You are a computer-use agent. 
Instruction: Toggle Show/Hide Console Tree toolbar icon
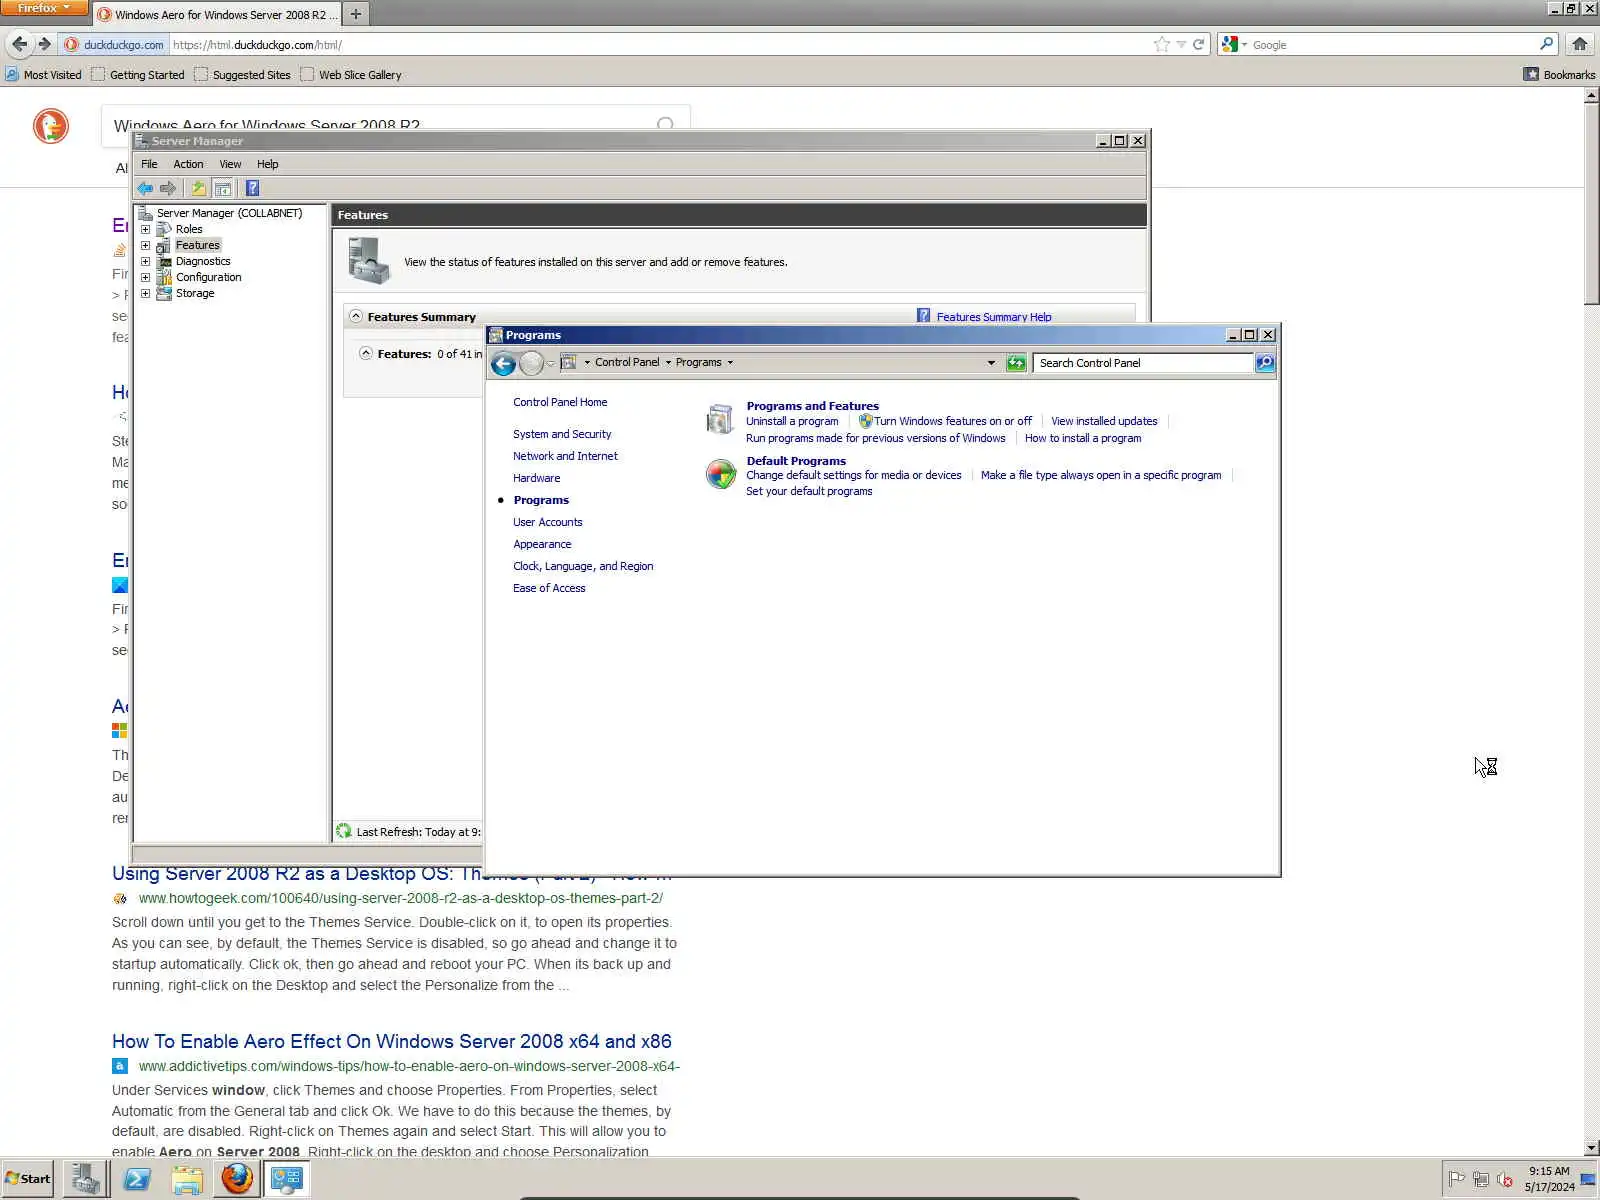(x=223, y=188)
